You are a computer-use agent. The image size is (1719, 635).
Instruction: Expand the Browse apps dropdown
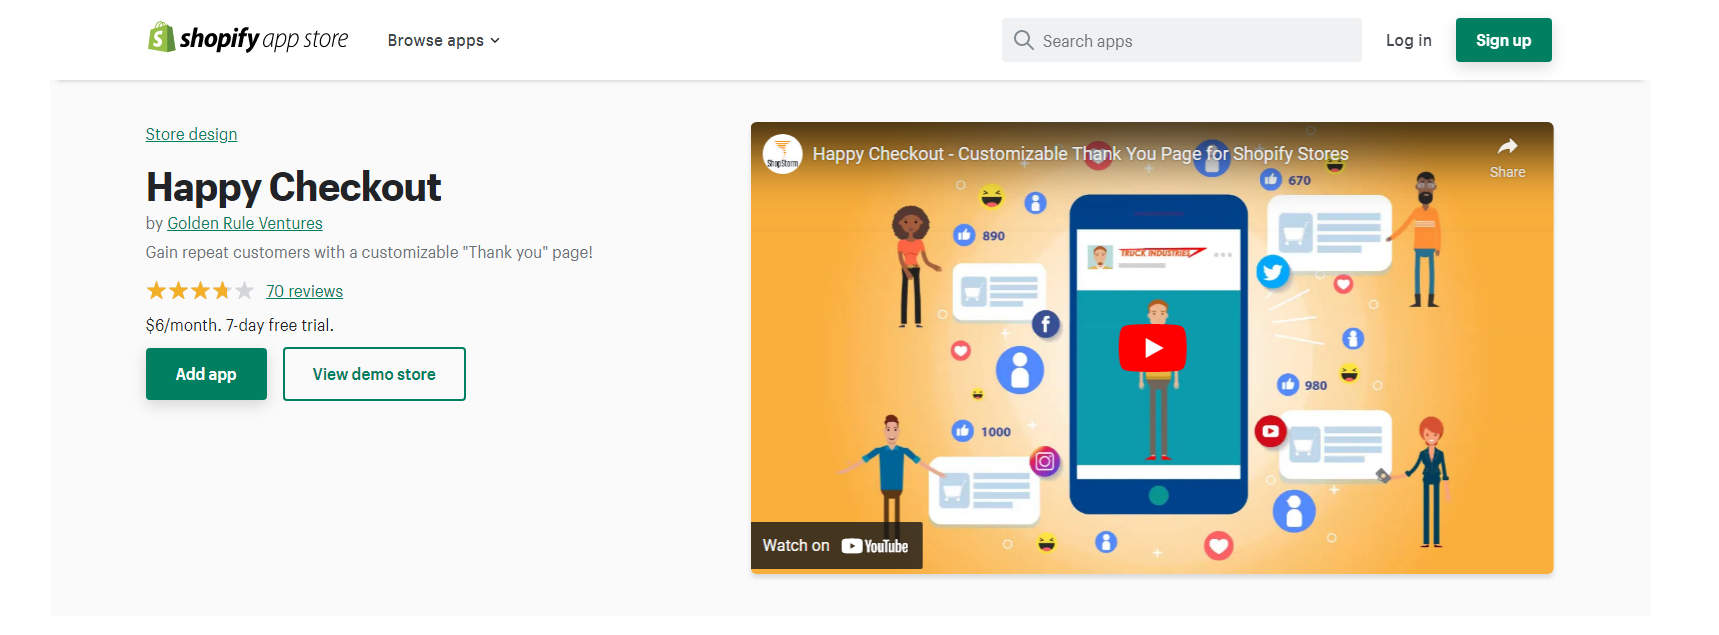(x=444, y=40)
